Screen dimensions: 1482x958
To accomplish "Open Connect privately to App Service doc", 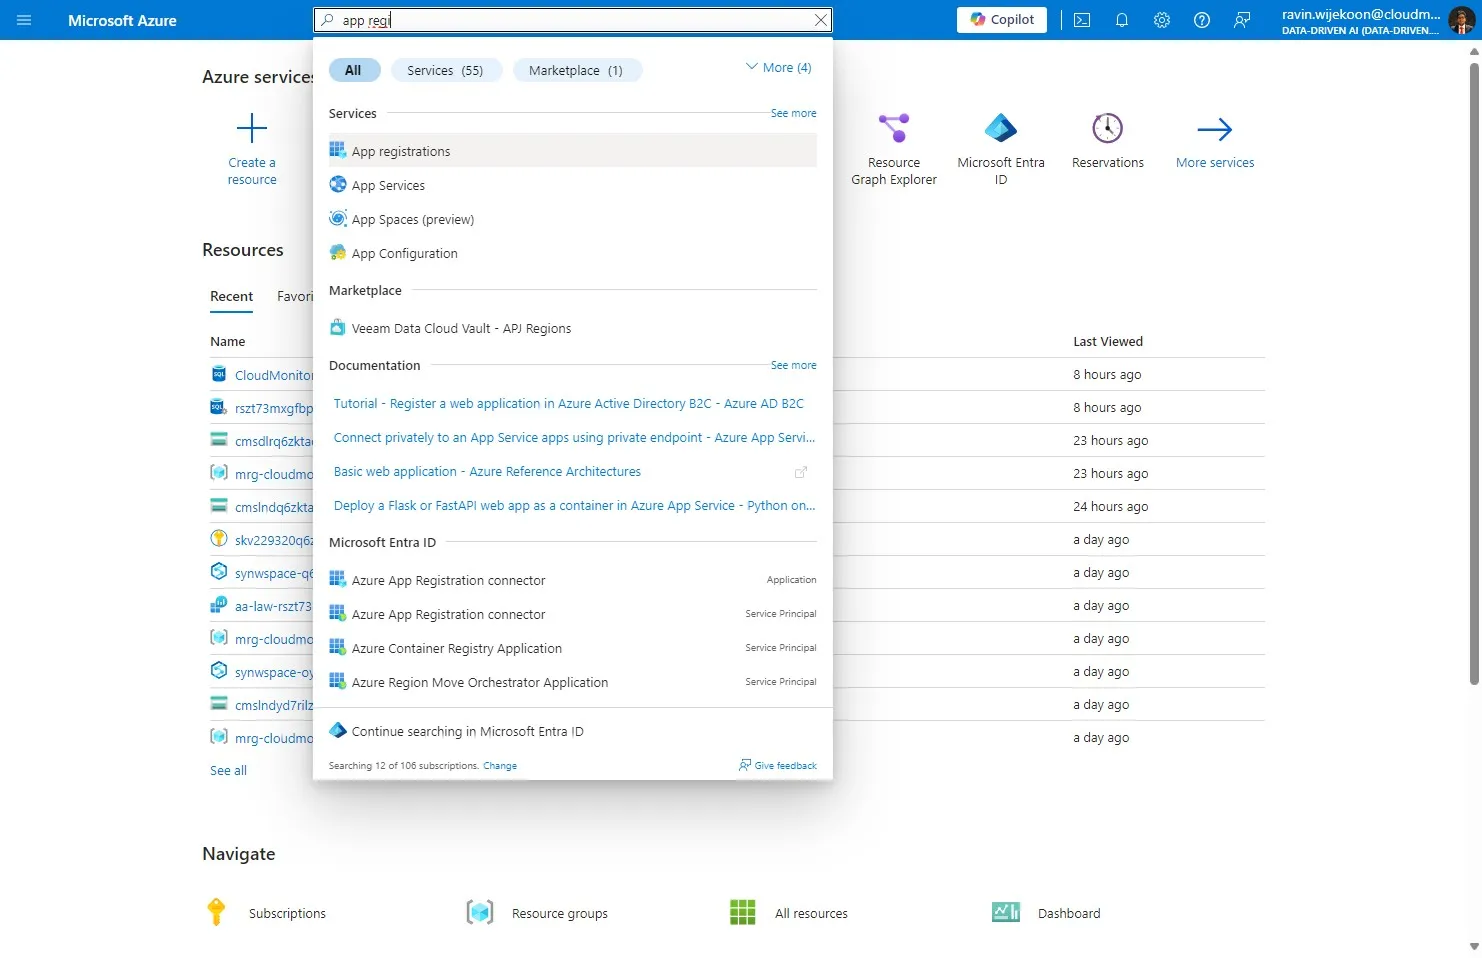I will pyautogui.click(x=574, y=437).
